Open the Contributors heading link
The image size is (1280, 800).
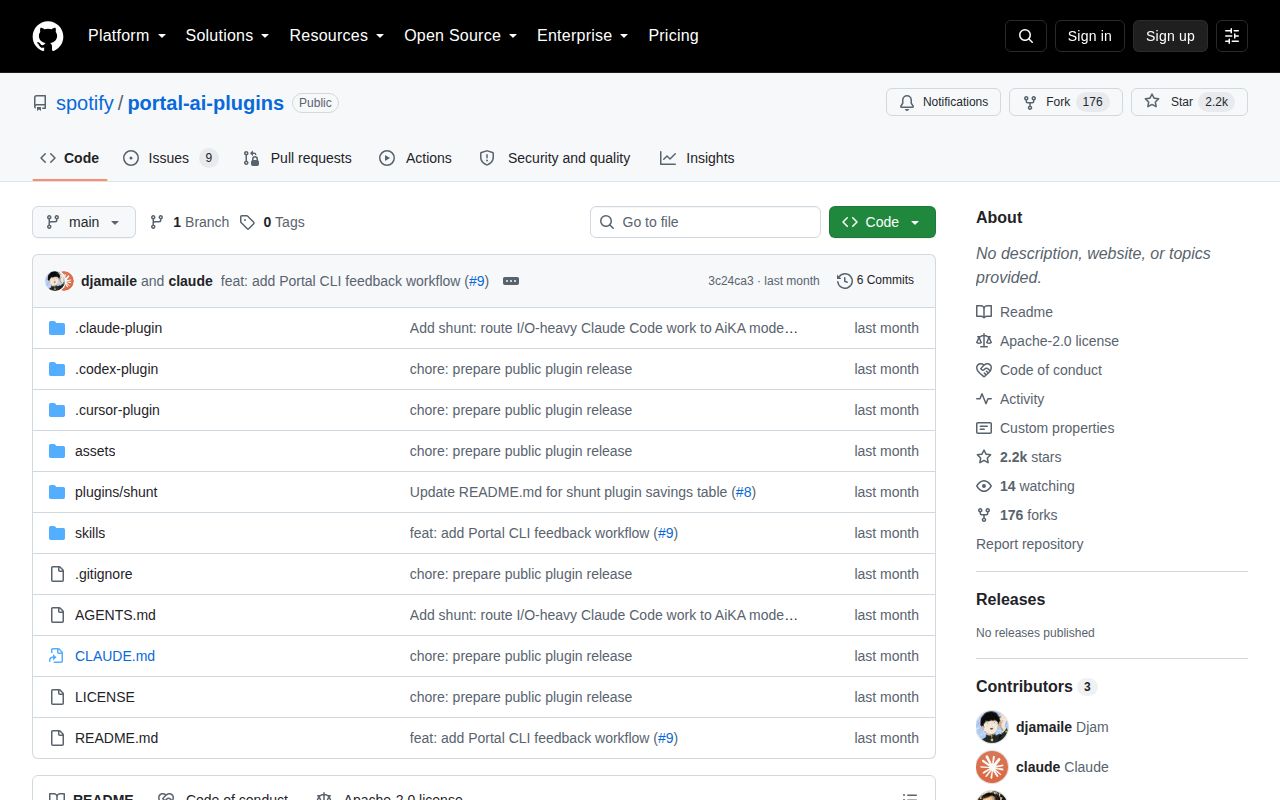point(1036,686)
